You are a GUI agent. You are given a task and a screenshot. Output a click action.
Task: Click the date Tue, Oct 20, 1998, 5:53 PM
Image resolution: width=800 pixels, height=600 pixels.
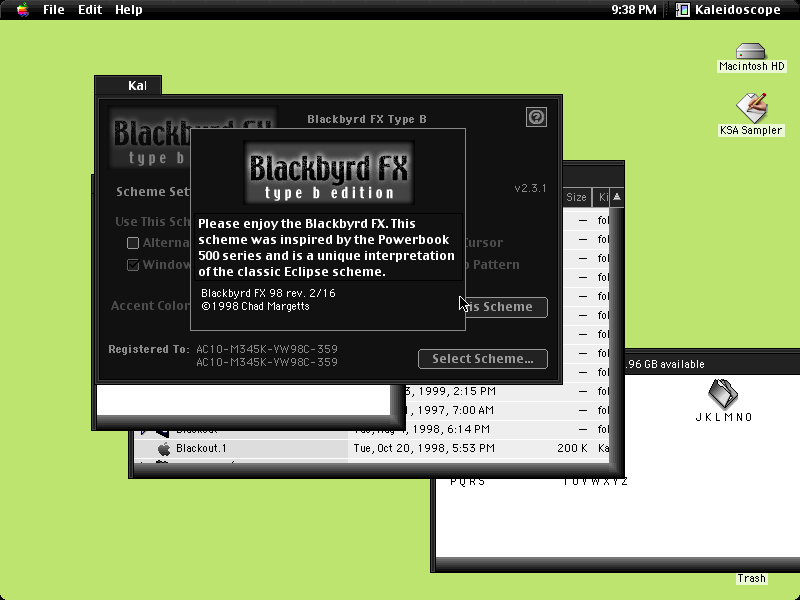point(424,448)
